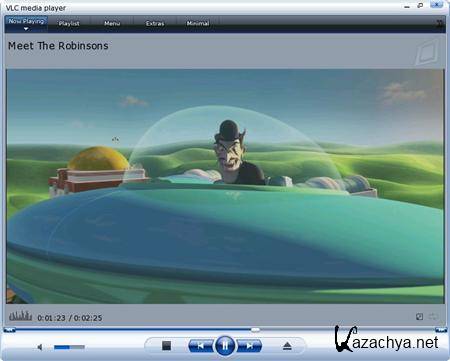Click the Meet The Robinsons title
Viewport: 450px width, 361px height.
(x=58, y=46)
